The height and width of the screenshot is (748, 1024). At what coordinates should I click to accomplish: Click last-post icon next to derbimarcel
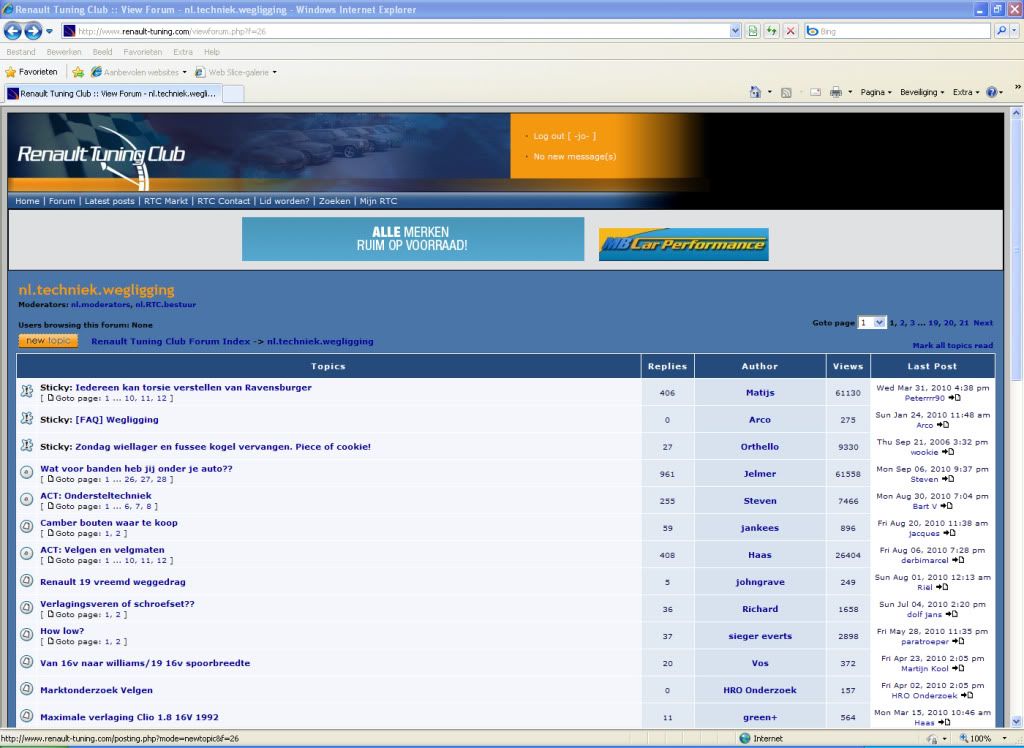[x=958, y=560]
